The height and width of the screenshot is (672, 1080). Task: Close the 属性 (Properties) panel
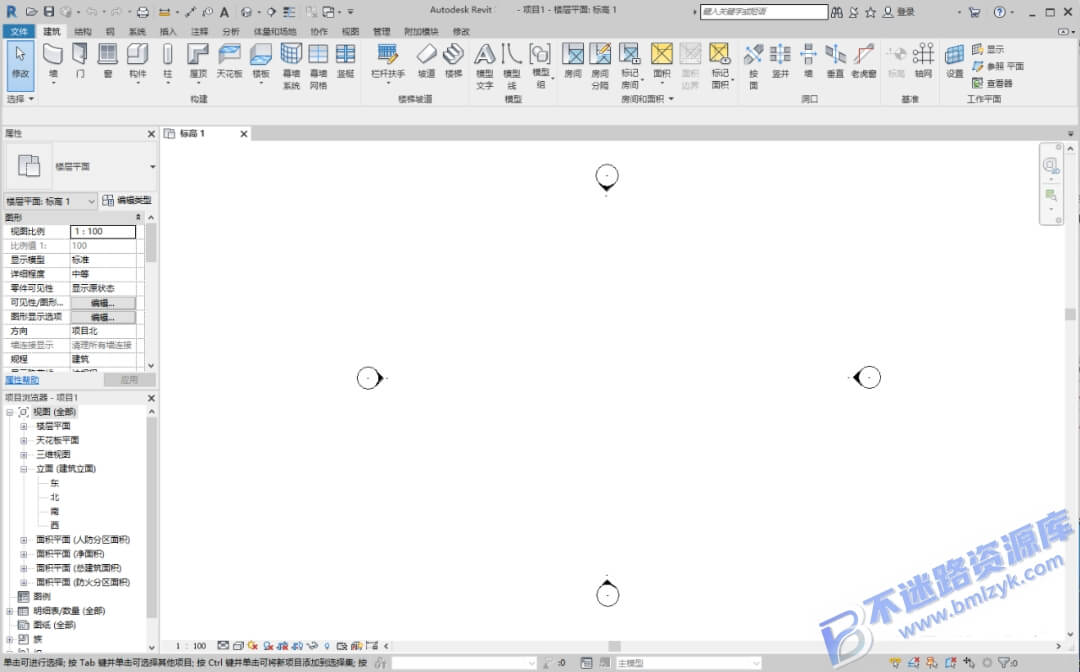152,134
